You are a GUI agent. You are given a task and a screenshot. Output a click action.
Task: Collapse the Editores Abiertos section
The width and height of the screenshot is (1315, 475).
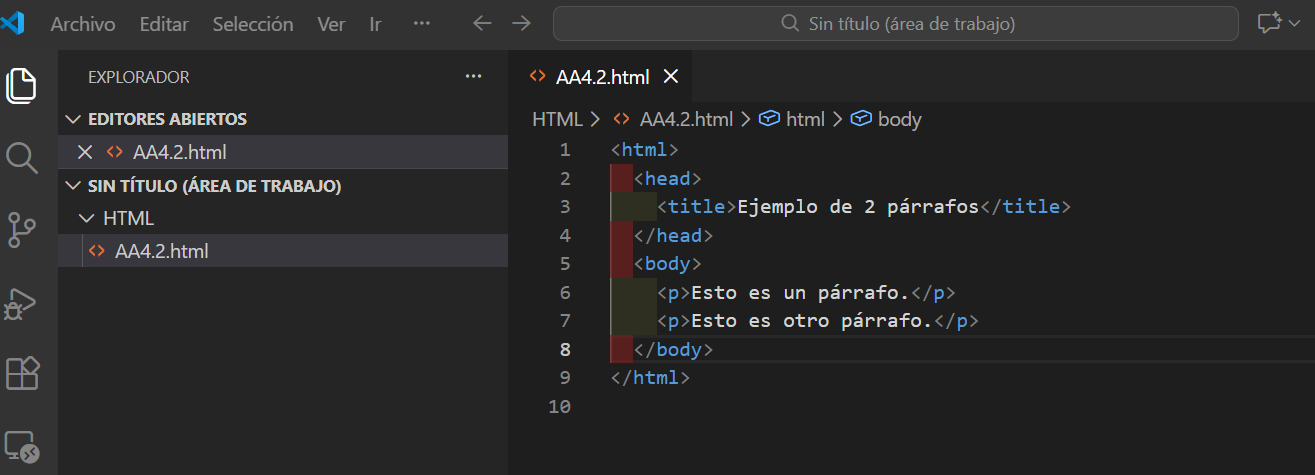pos(73,119)
